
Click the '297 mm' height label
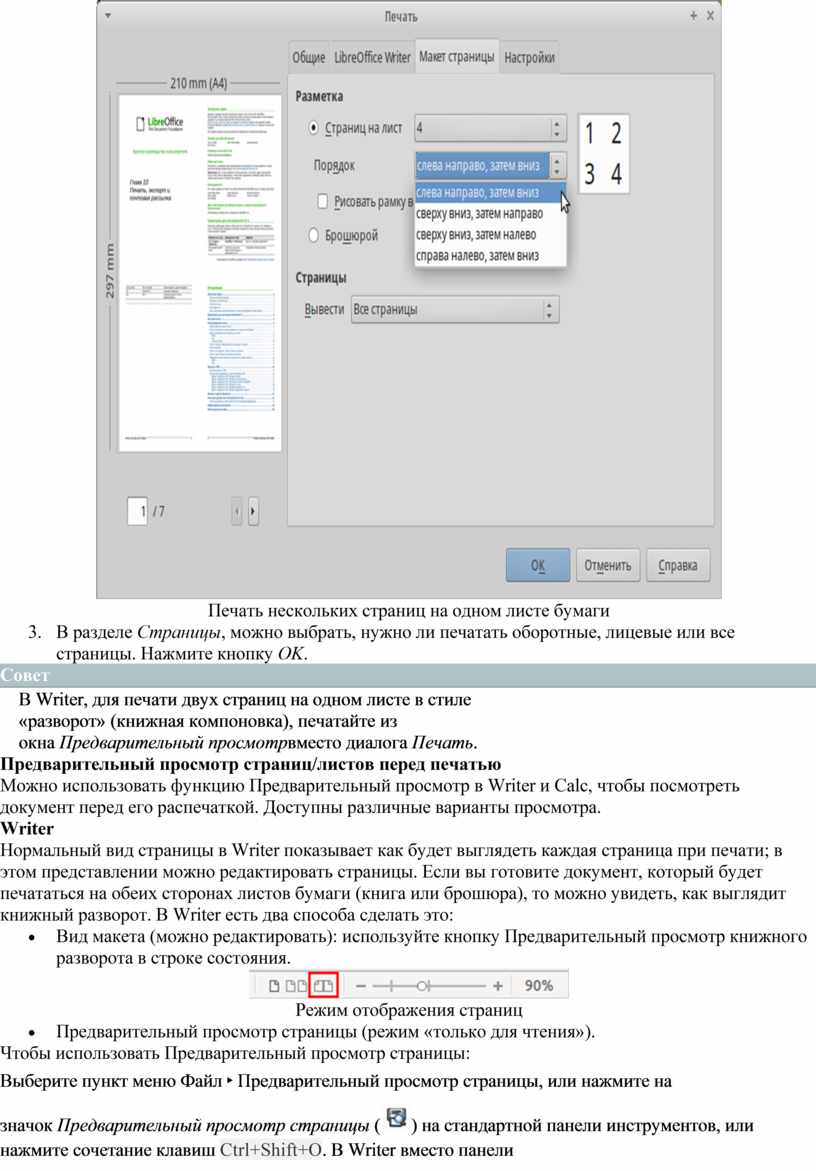point(110,270)
